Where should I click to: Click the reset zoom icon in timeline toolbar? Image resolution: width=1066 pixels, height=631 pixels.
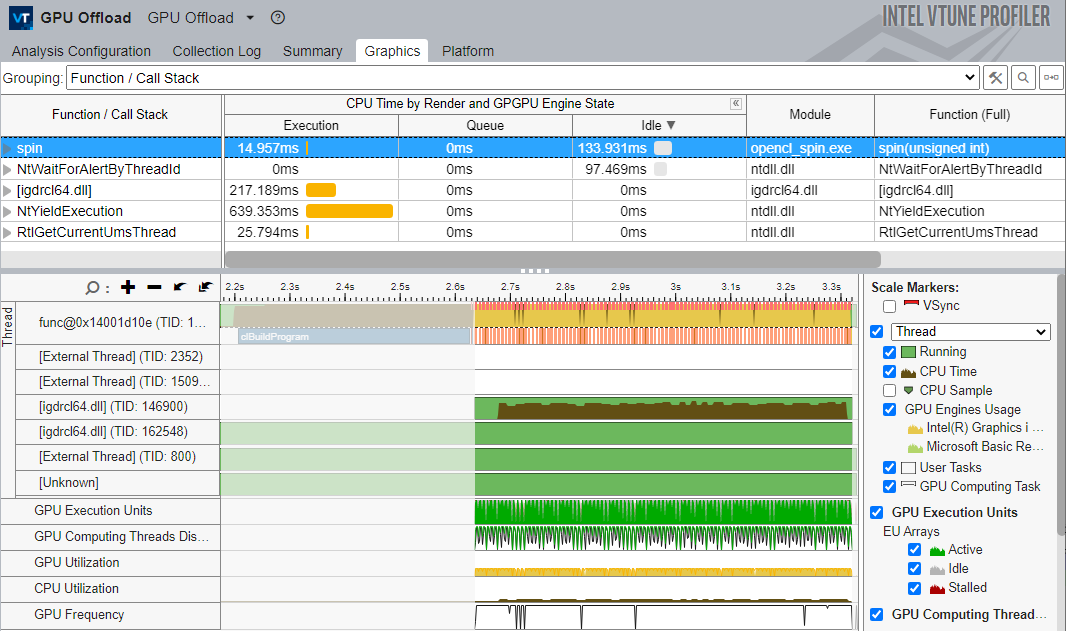tap(206, 288)
